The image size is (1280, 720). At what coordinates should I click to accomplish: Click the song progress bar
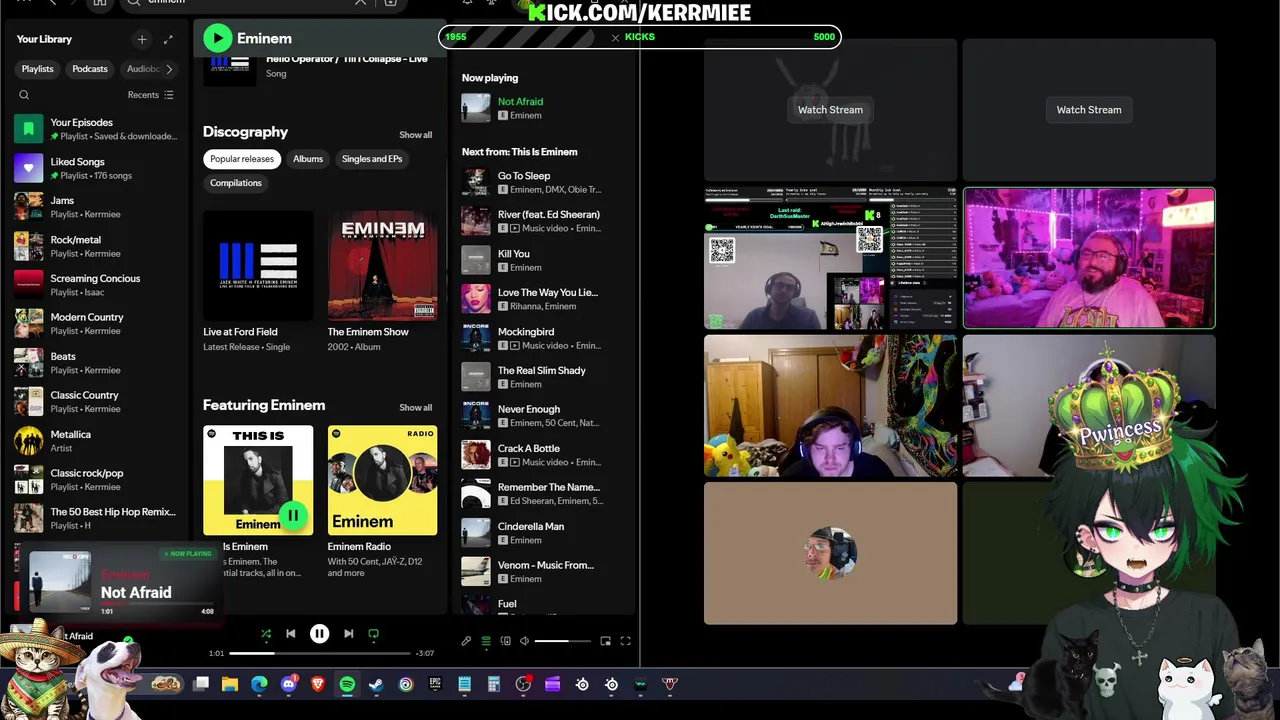point(319,653)
